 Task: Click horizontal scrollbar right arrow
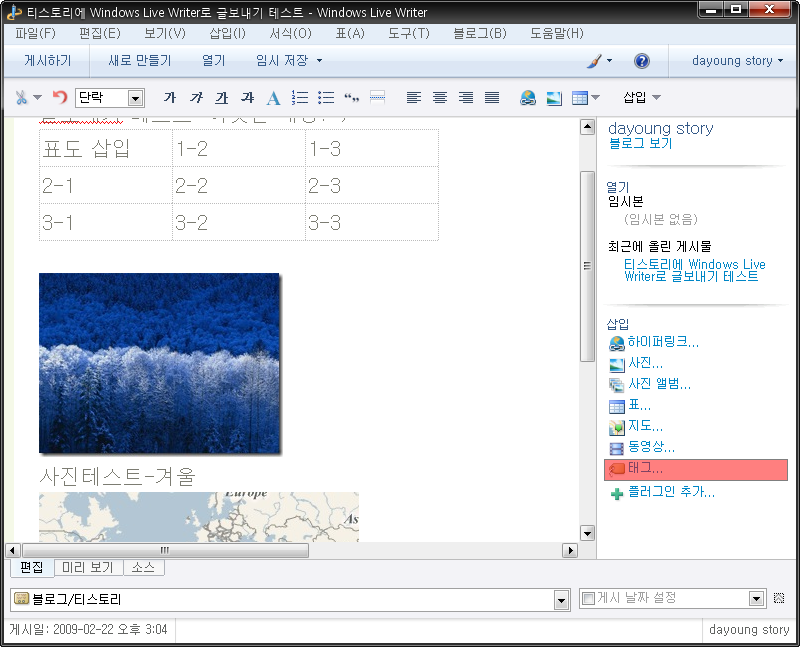tap(570, 551)
